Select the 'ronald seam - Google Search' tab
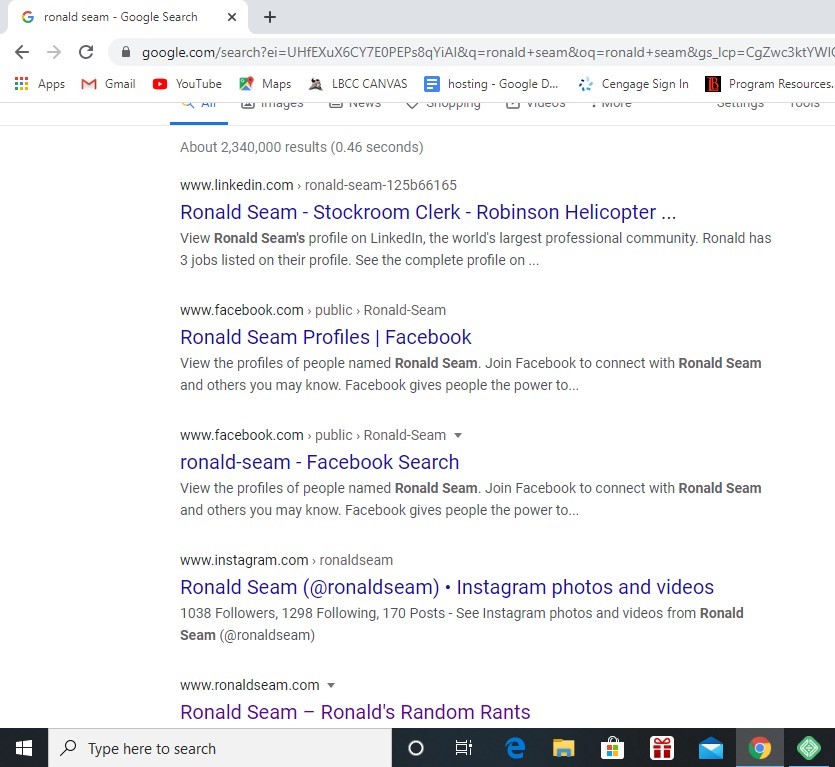Screen dimensions: 835x767 coord(120,17)
